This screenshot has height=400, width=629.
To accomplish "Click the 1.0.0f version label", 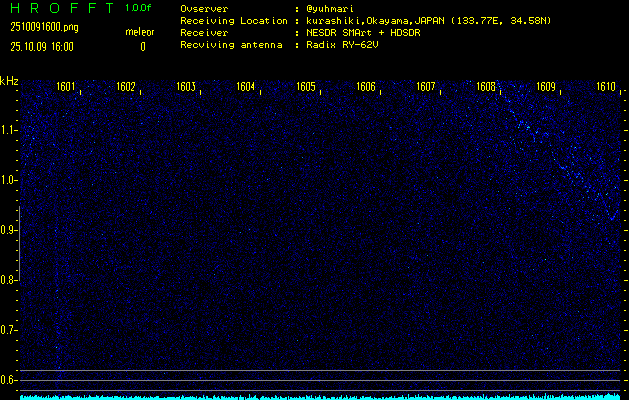I will (140, 8).
